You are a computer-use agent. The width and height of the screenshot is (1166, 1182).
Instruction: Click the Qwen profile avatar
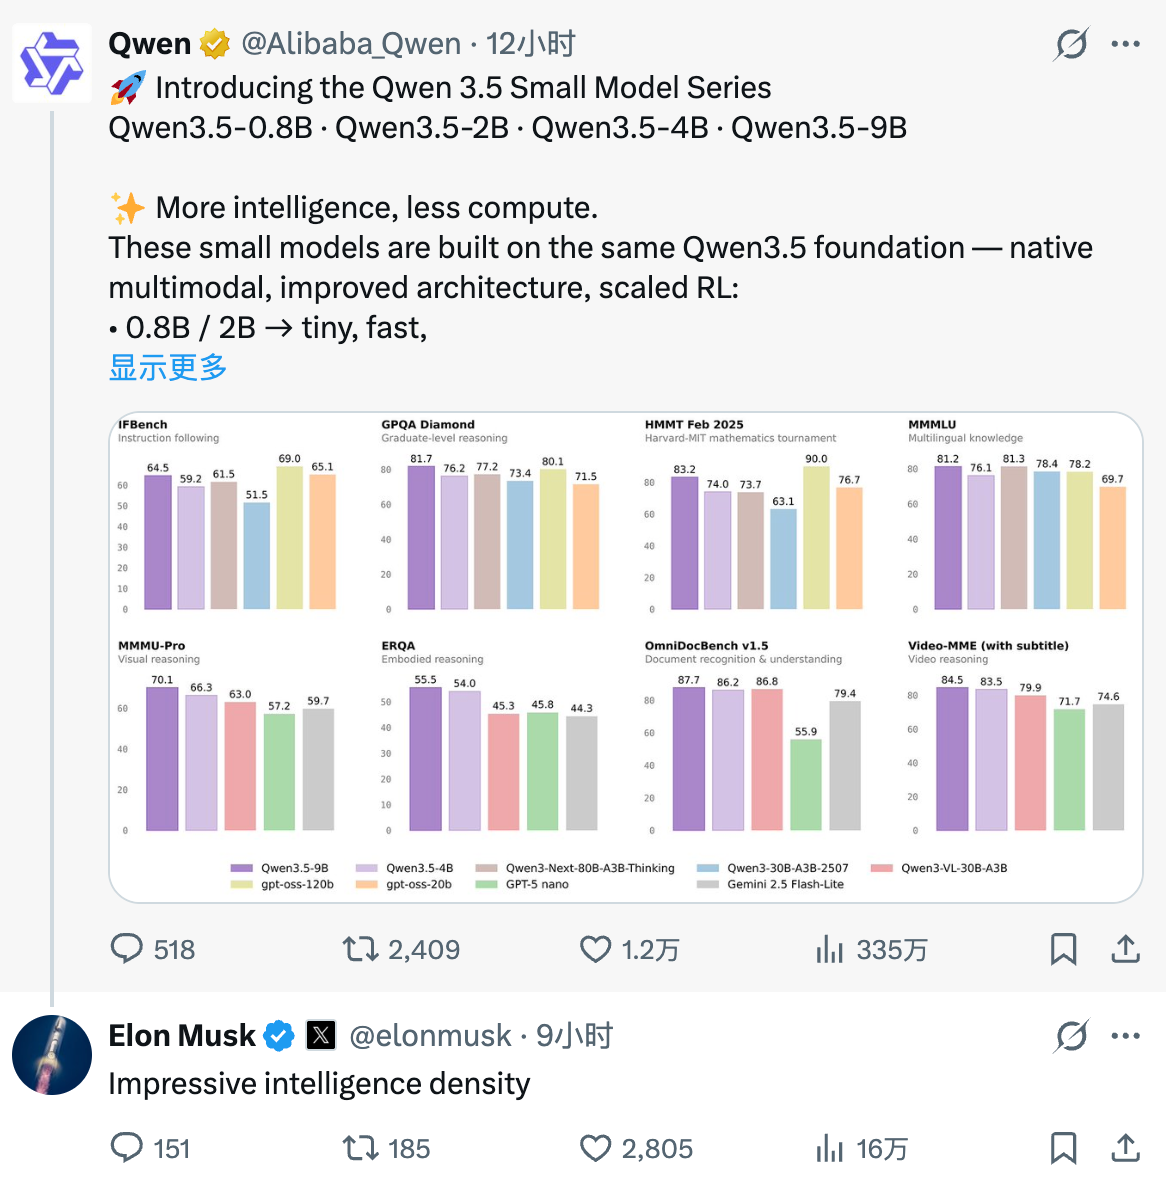tap(51, 63)
